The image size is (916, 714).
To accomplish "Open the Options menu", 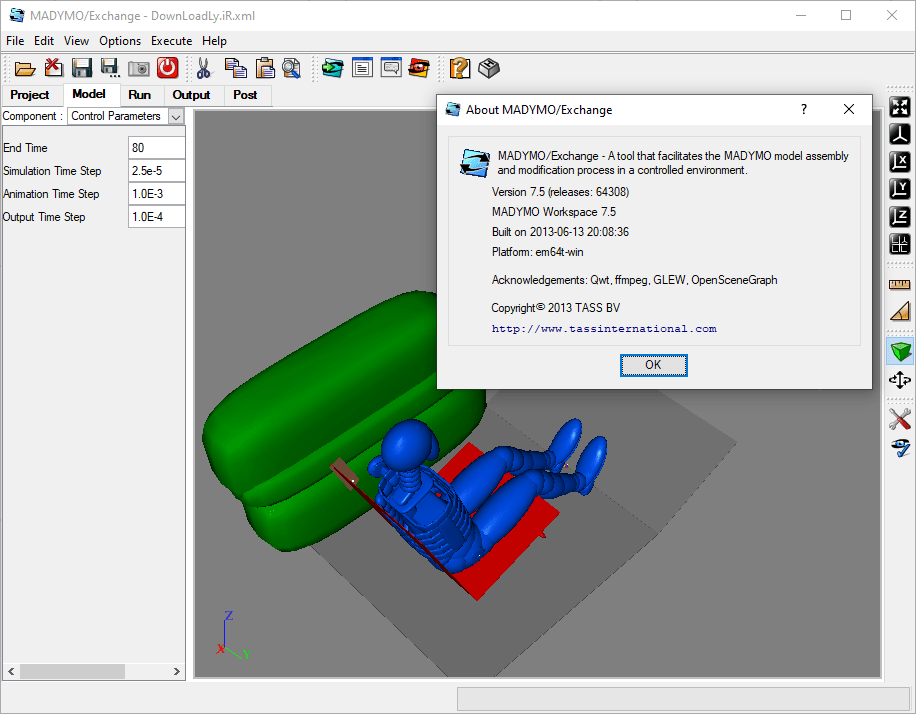I will point(120,41).
